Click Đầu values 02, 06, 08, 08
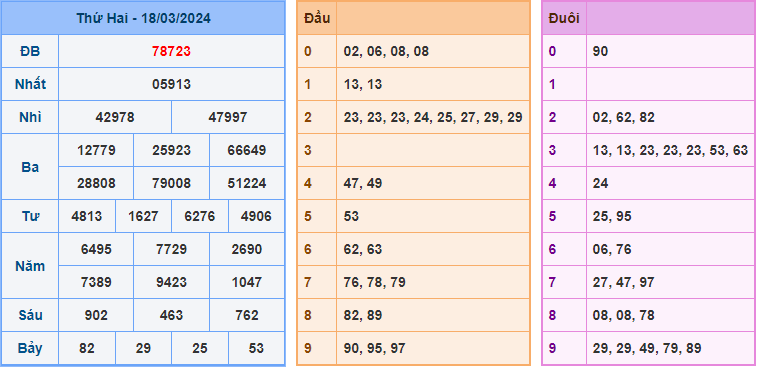 tap(386, 51)
